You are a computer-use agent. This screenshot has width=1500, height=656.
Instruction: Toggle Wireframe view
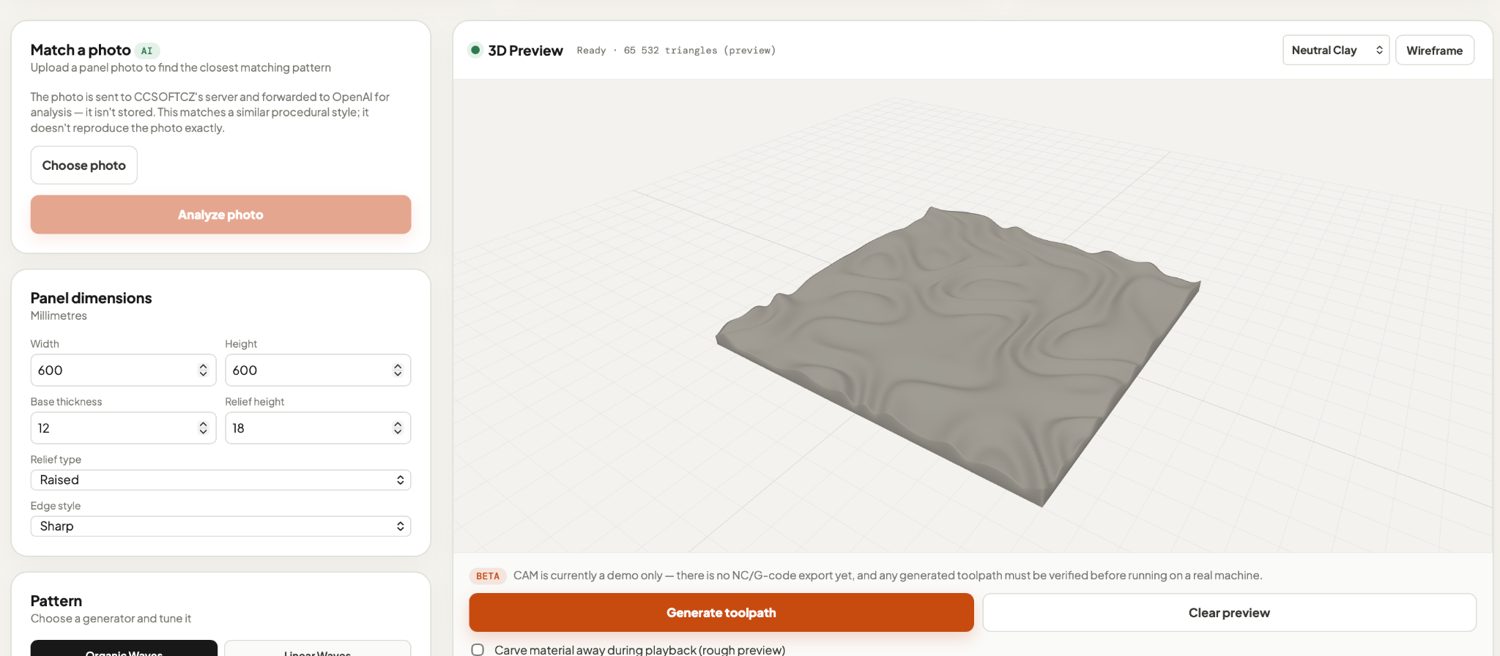(1434, 50)
